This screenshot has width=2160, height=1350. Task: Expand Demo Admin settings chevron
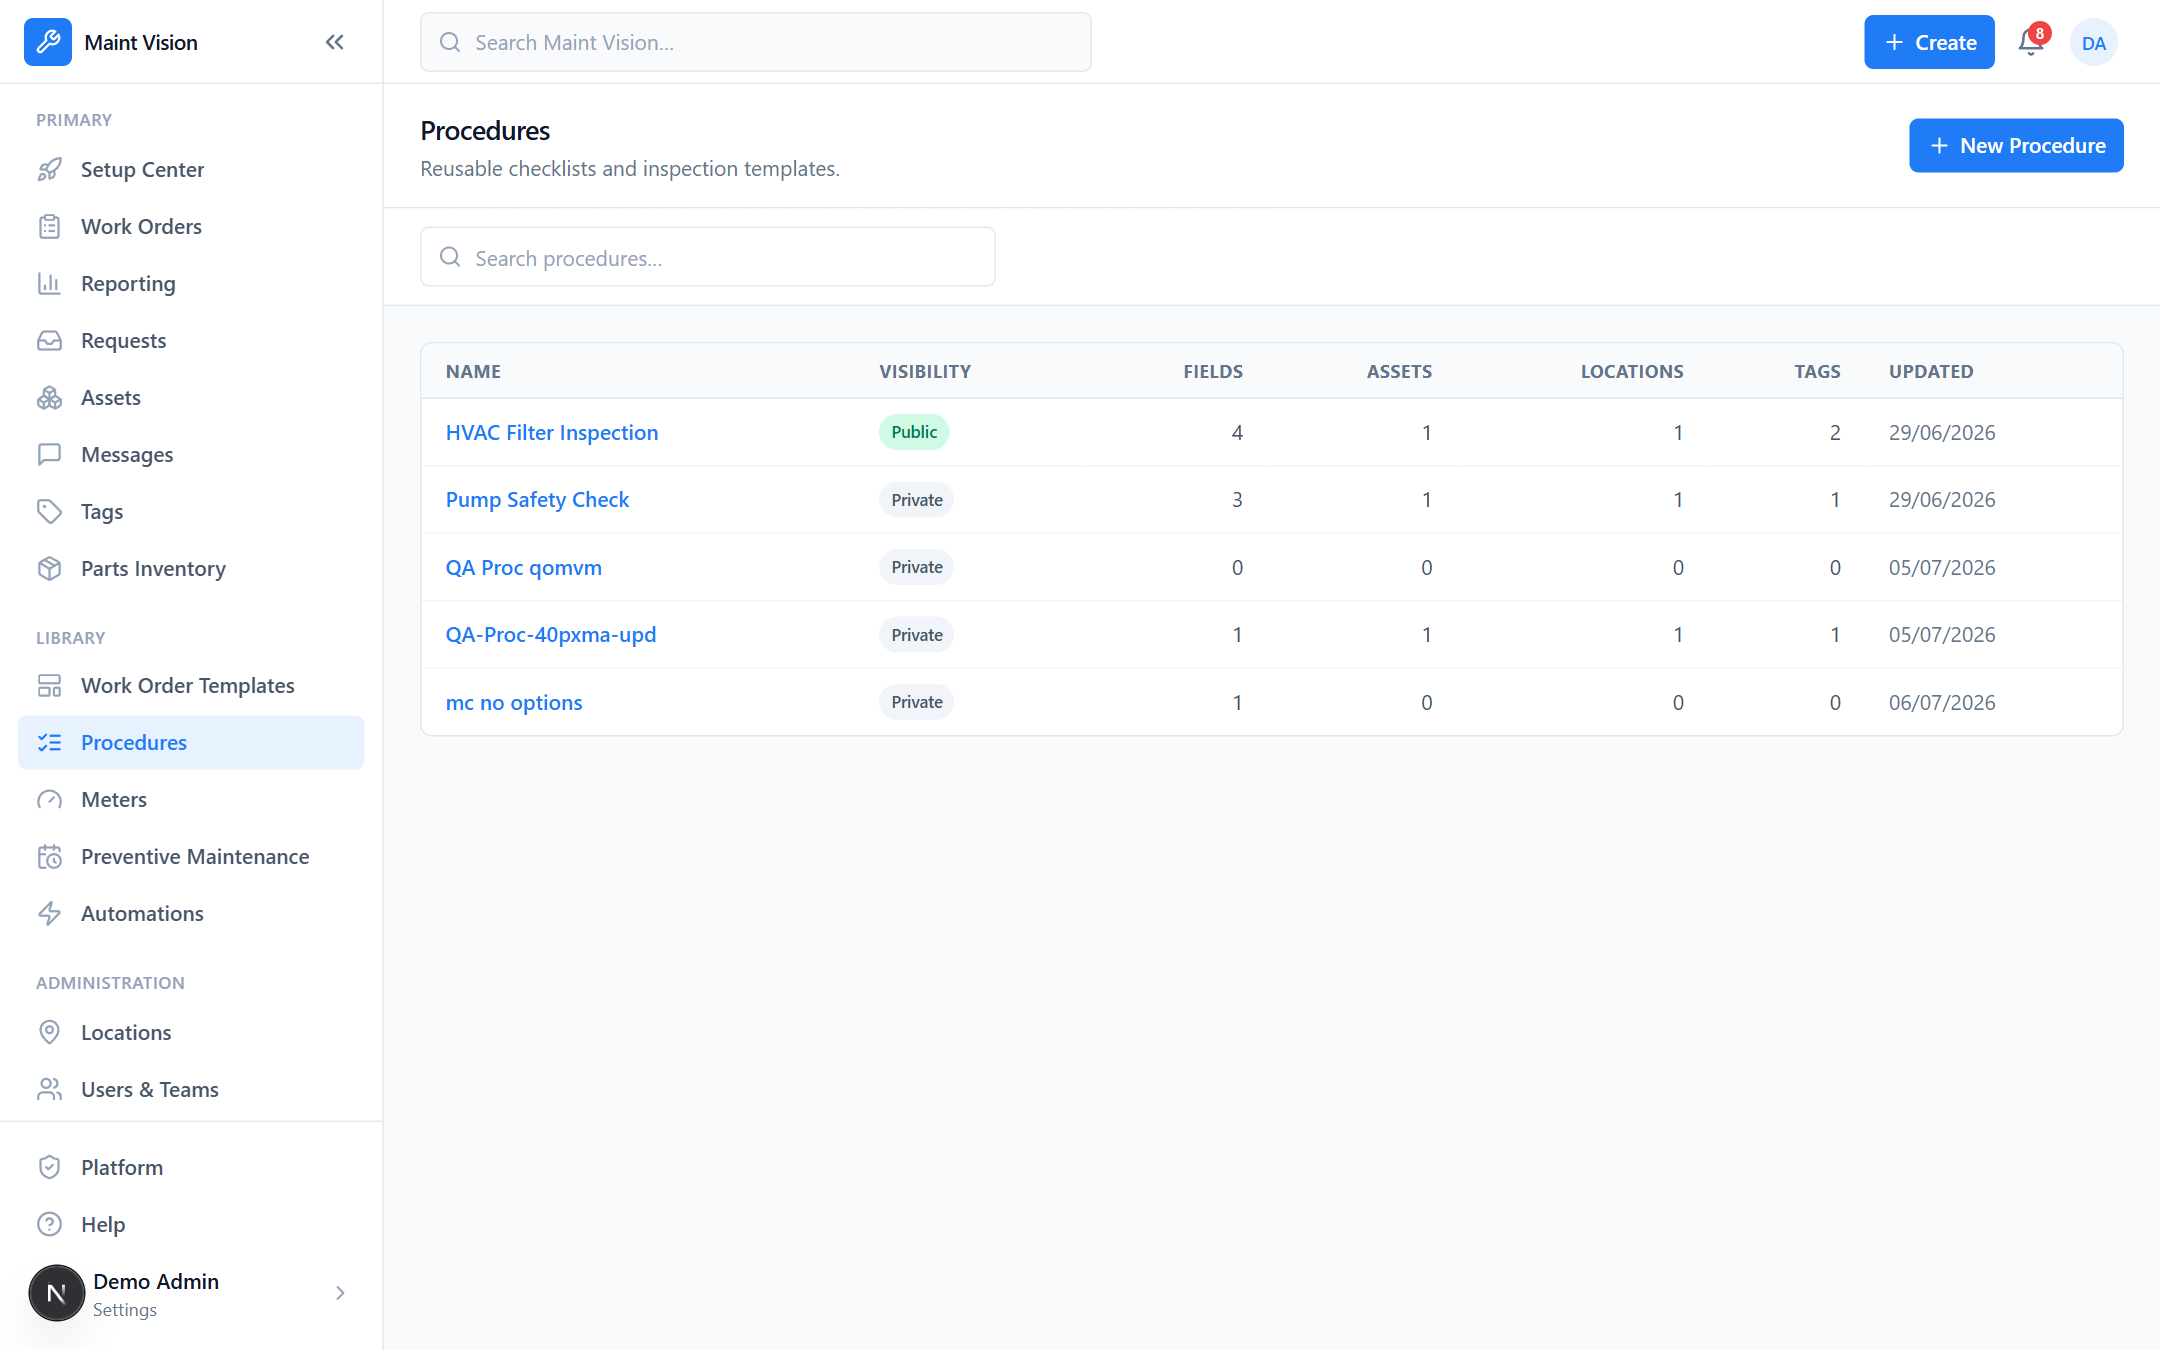click(x=340, y=1293)
